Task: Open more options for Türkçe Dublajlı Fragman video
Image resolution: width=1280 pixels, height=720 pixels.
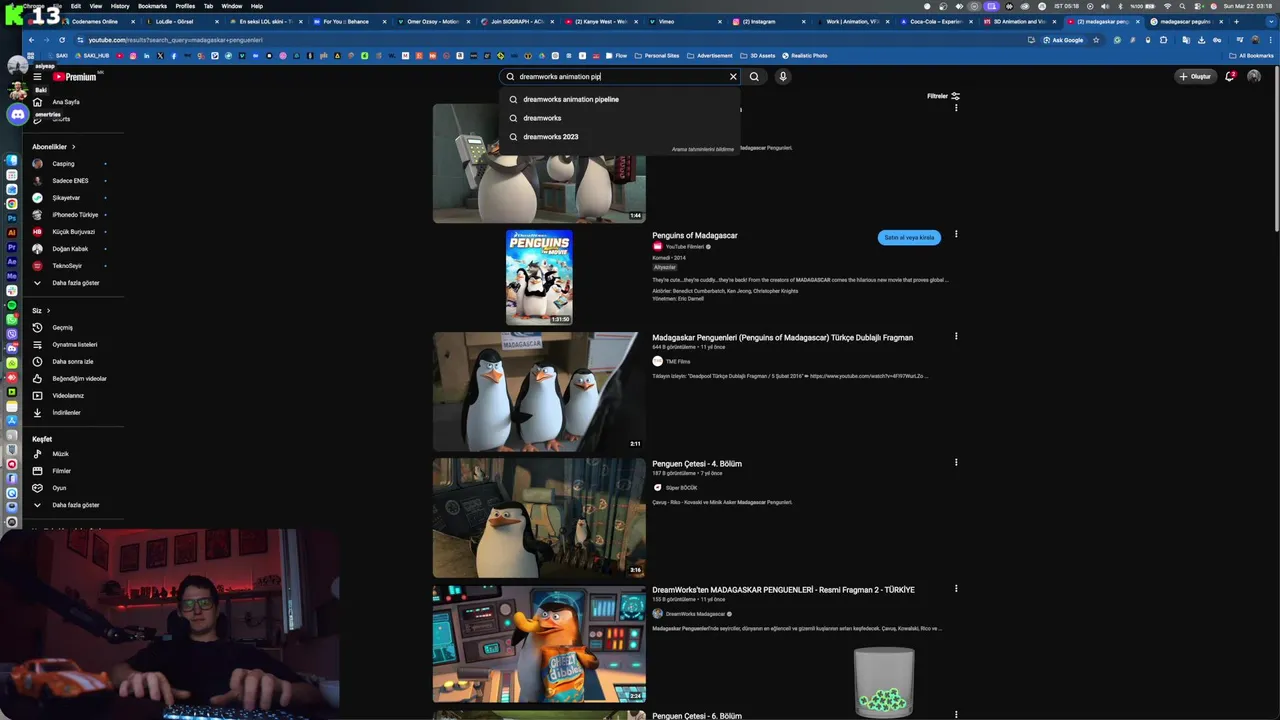Action: [956, 336]
